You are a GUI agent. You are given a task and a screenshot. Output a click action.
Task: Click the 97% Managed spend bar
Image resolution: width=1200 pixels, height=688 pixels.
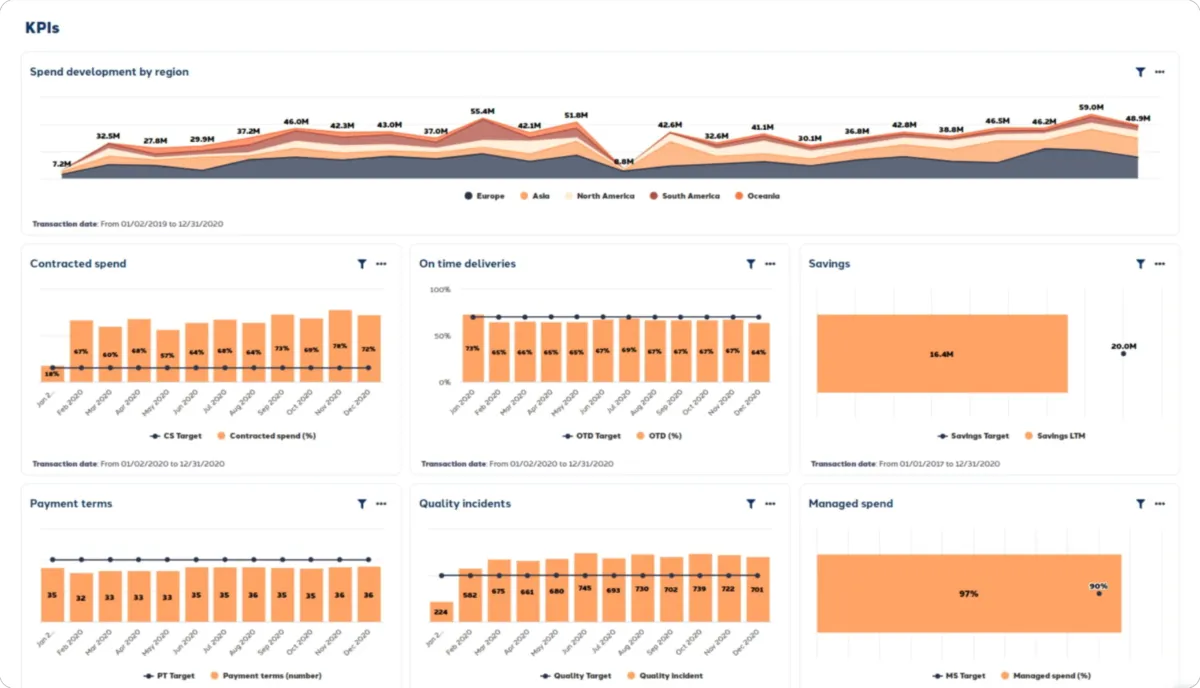point(969,593)
